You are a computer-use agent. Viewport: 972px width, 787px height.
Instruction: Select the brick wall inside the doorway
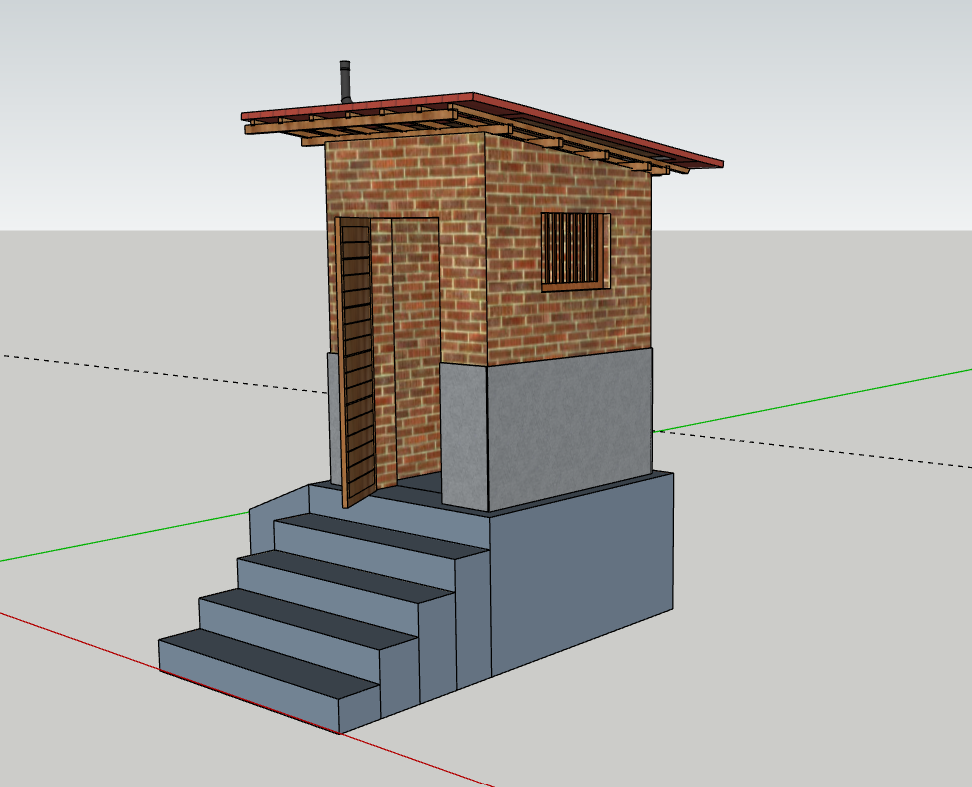pos(416,347)
